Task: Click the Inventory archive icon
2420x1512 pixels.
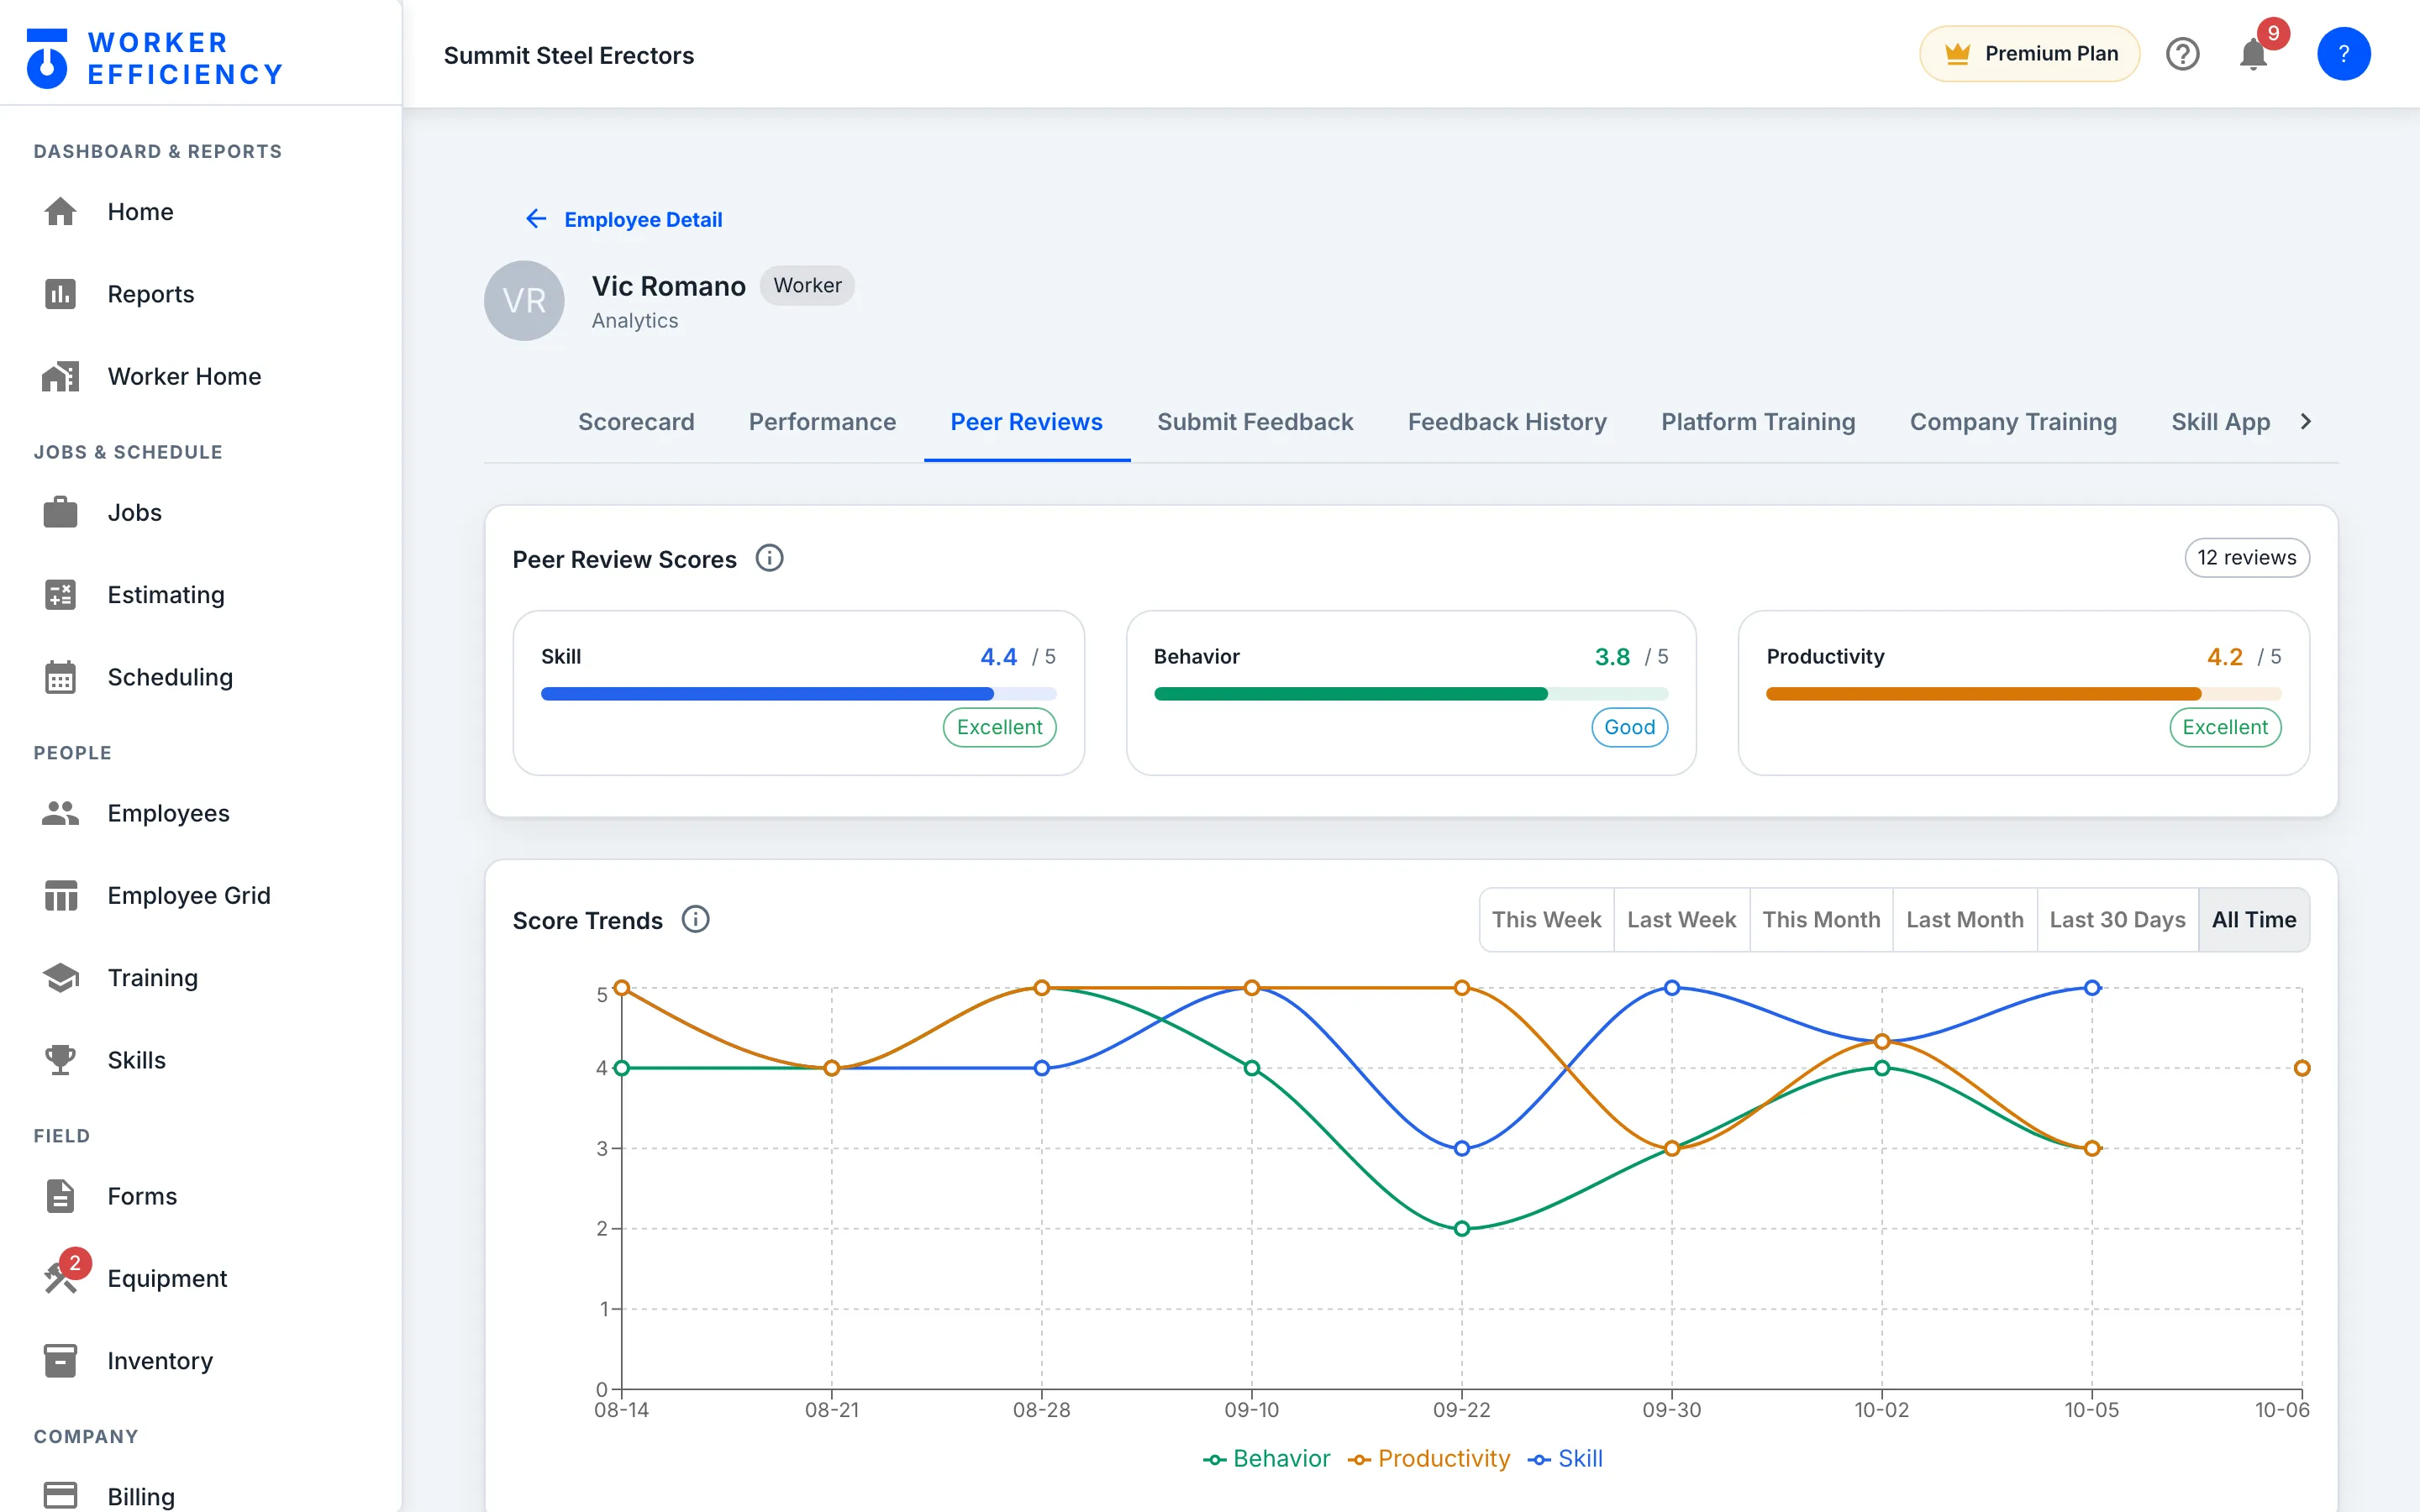Action: tap(60, 1360)
